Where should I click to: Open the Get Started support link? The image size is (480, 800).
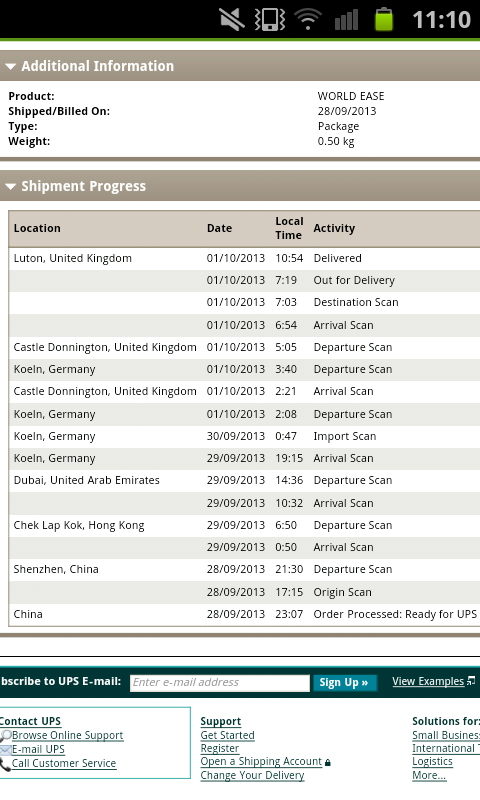(228, 735)
